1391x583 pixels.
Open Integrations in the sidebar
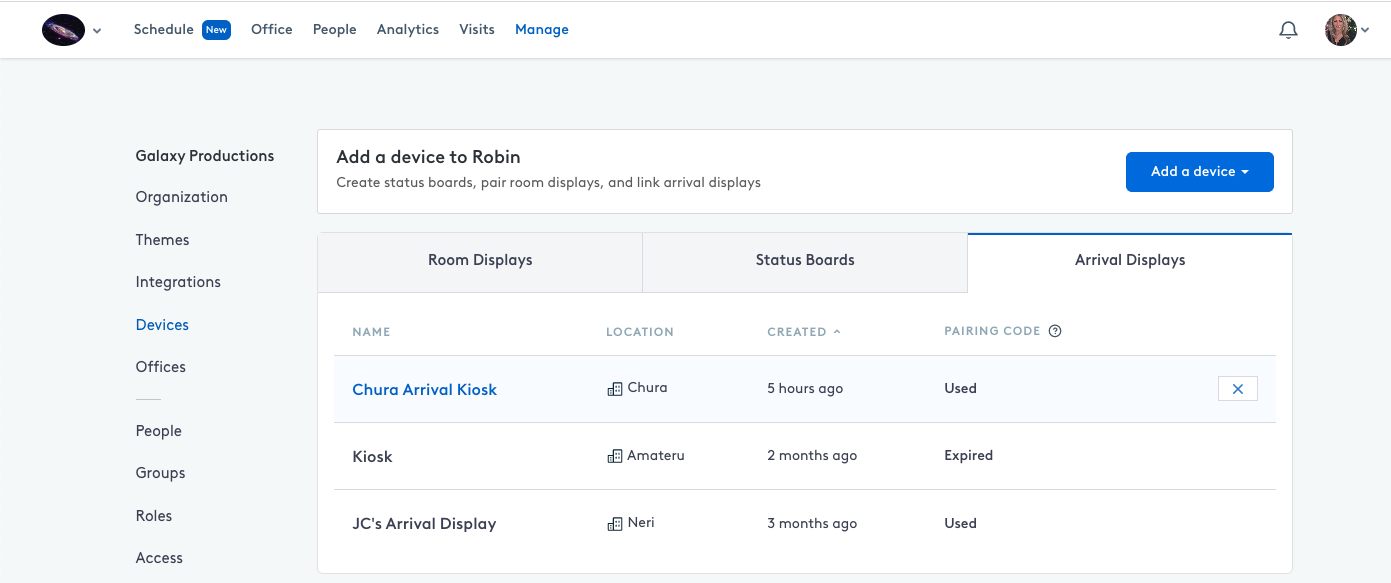point(178,282)
